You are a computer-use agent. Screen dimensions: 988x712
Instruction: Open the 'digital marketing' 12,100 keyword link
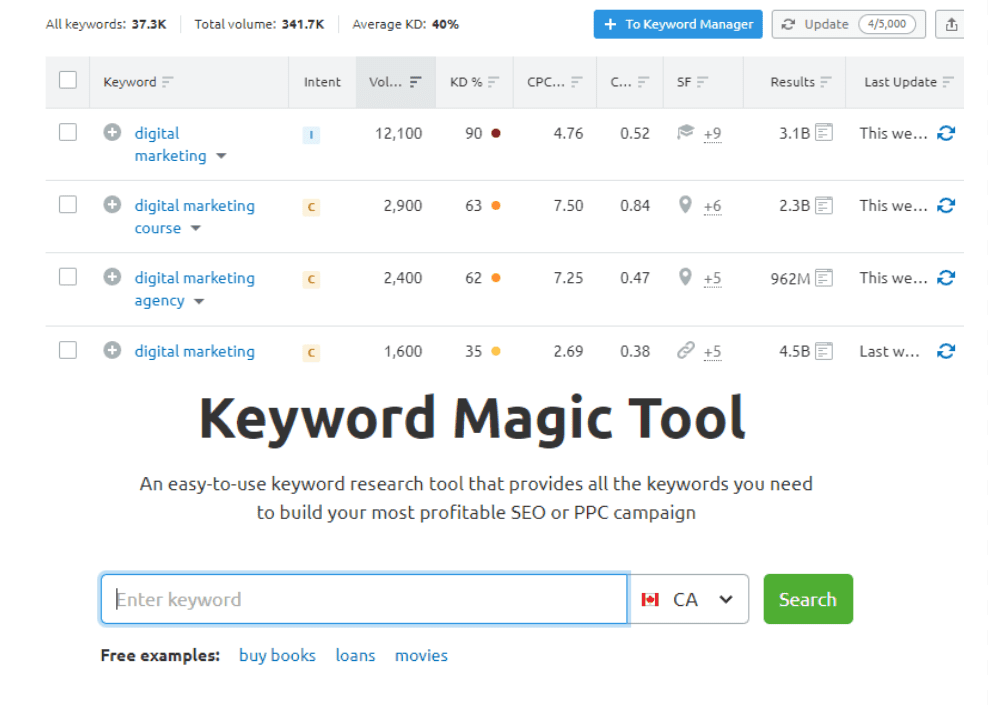click(x=170, y=144)
